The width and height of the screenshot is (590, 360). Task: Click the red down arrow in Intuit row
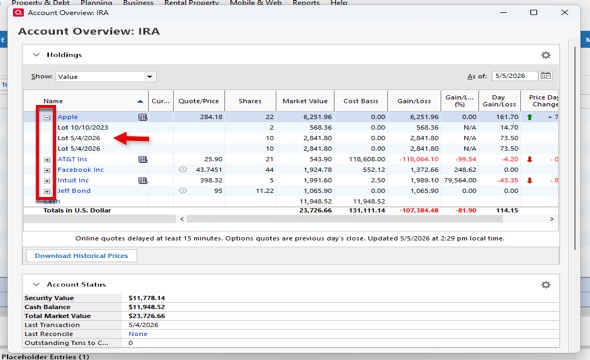click(x=530, y=181)
